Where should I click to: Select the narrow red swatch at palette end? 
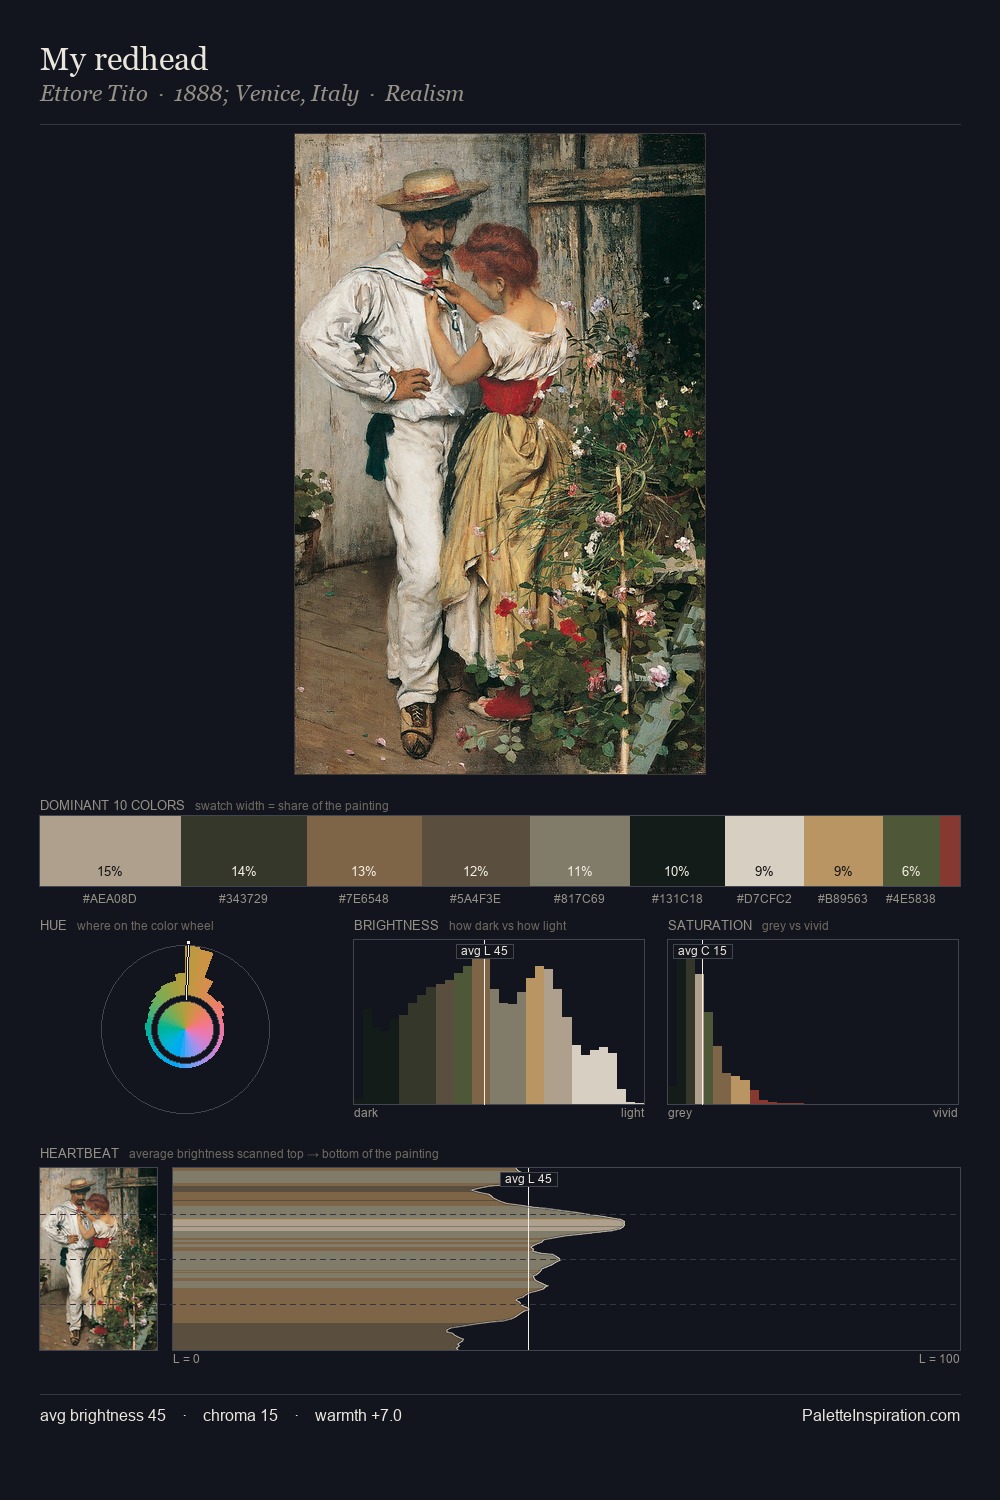pos(950,851)
